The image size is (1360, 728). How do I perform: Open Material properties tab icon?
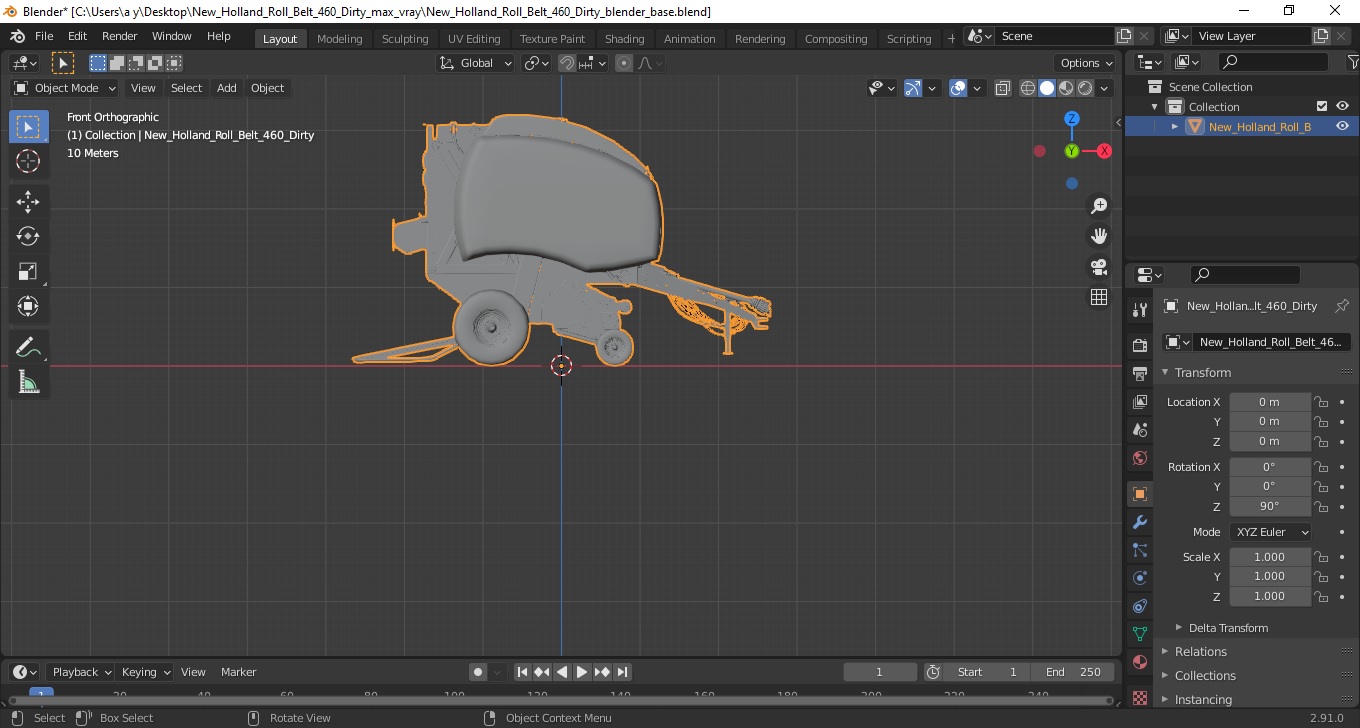coord(1139,662)
